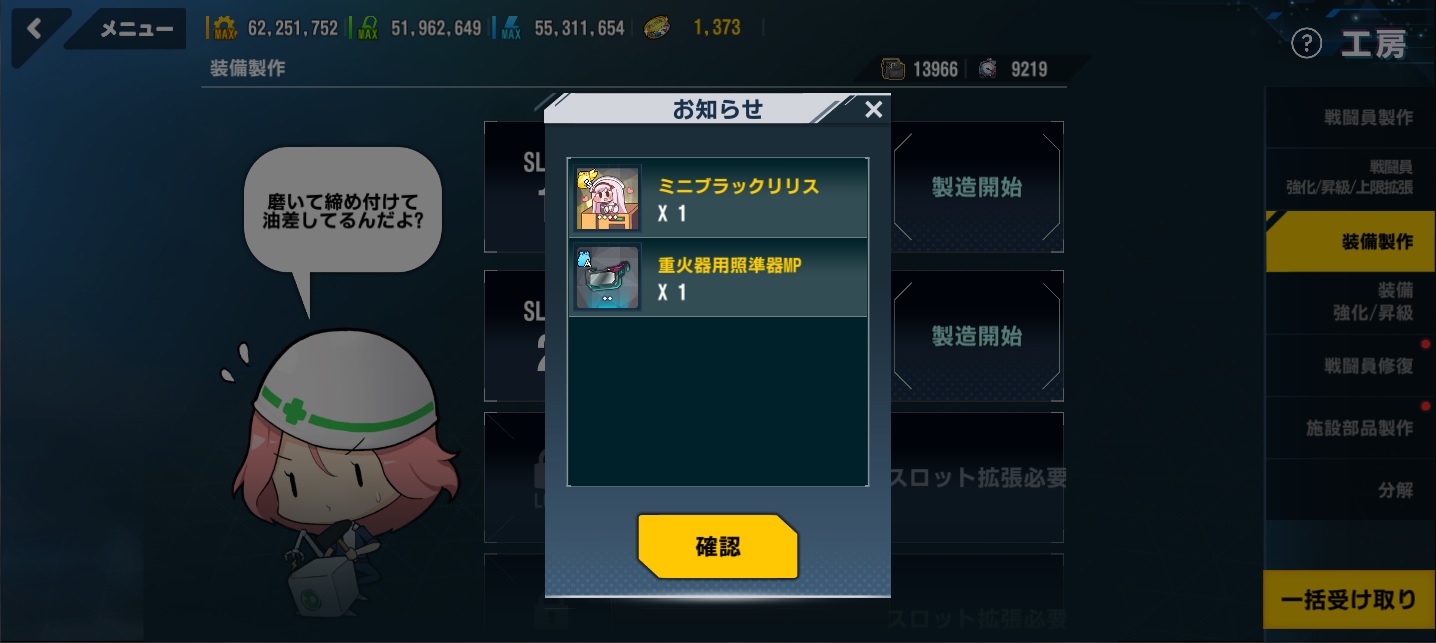Click the 一括受け取り button
Screen dimensions: 1436x643
[x=1350, y=599]
